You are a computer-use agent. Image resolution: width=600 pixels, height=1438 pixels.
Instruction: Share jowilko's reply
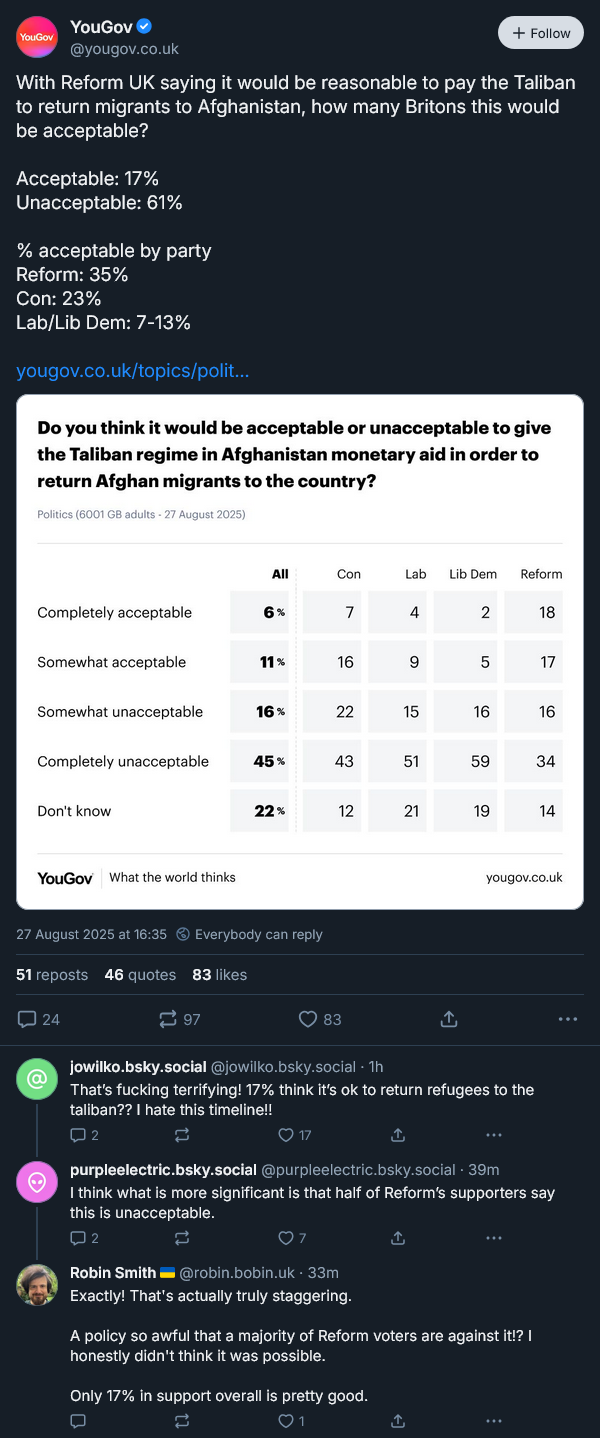click(x=398, y=1135)
